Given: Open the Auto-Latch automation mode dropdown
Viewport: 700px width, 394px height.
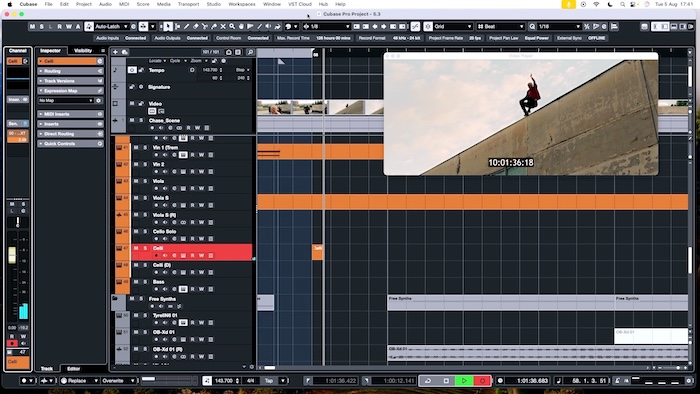Looking at the screenshot, I should click(x=112, y=26).
